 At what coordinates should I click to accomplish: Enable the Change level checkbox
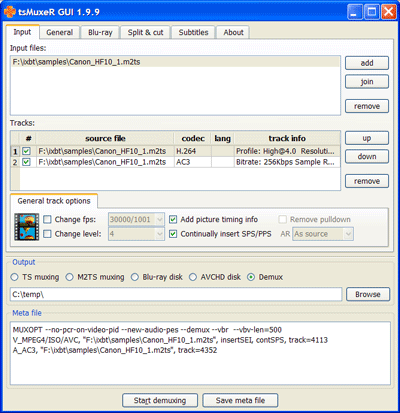click(47, 234)
